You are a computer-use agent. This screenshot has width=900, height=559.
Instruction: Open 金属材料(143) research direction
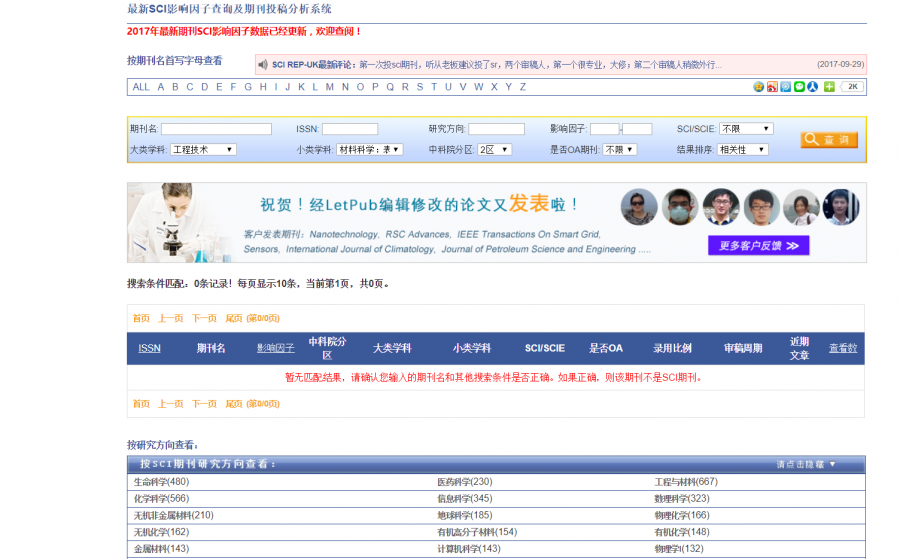[x=161, y=549]
